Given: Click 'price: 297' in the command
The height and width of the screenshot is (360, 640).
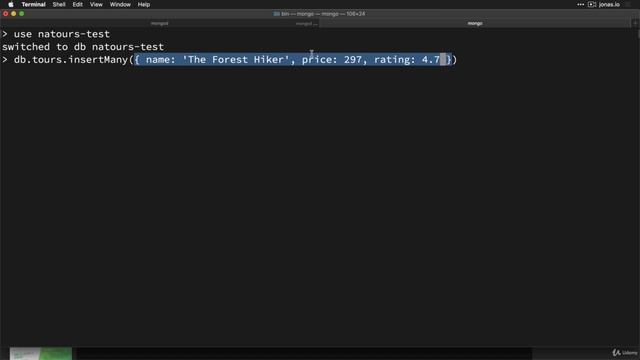Looking at the screenshot, I should [332, 60].
